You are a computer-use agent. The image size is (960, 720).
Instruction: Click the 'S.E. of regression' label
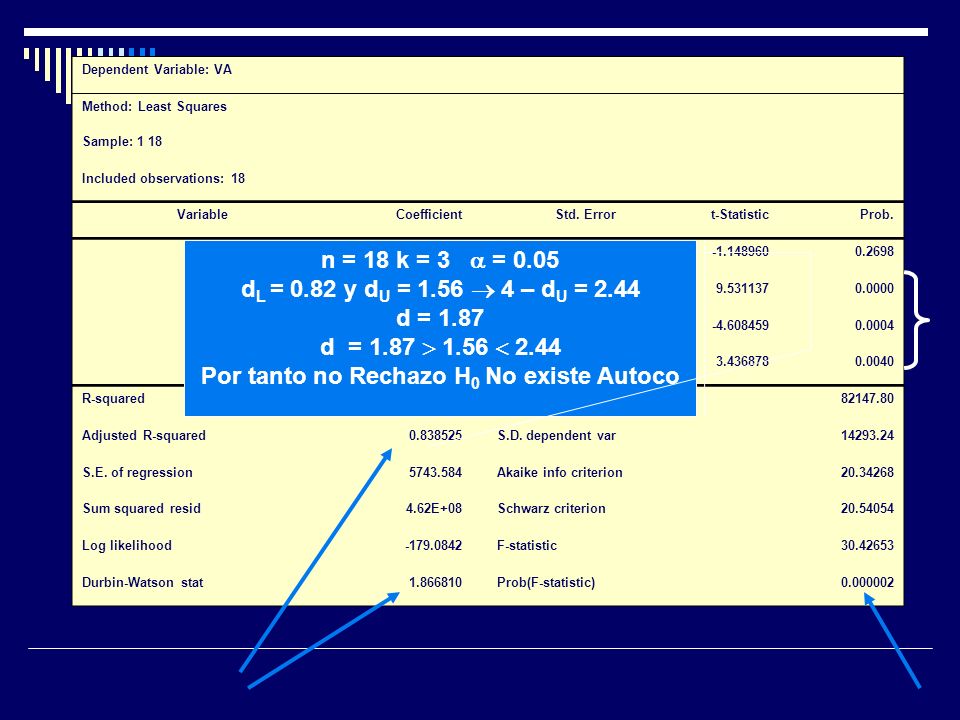138,473
